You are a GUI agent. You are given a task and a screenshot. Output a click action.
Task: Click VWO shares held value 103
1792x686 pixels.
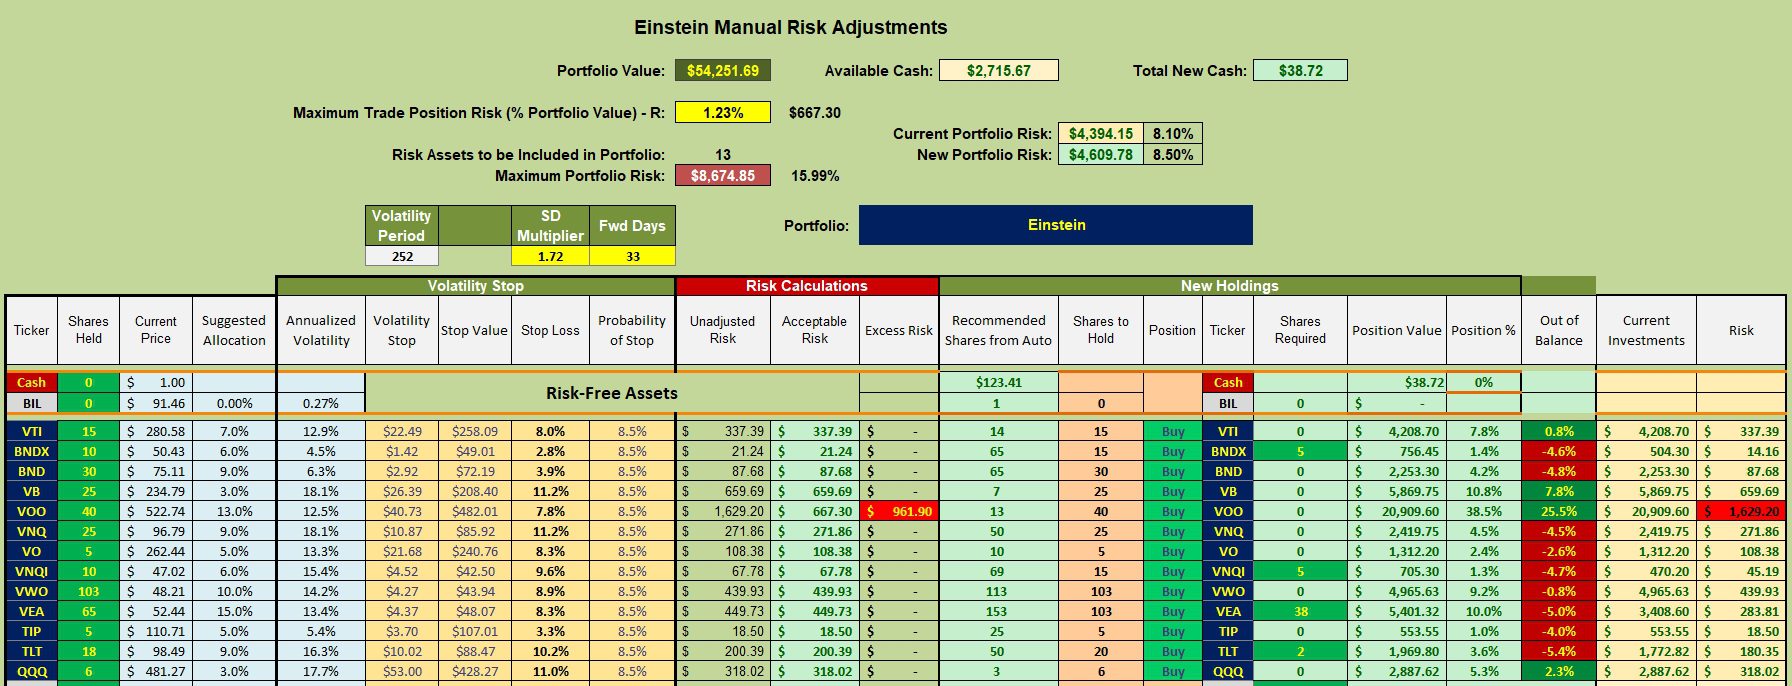(88, 591)
